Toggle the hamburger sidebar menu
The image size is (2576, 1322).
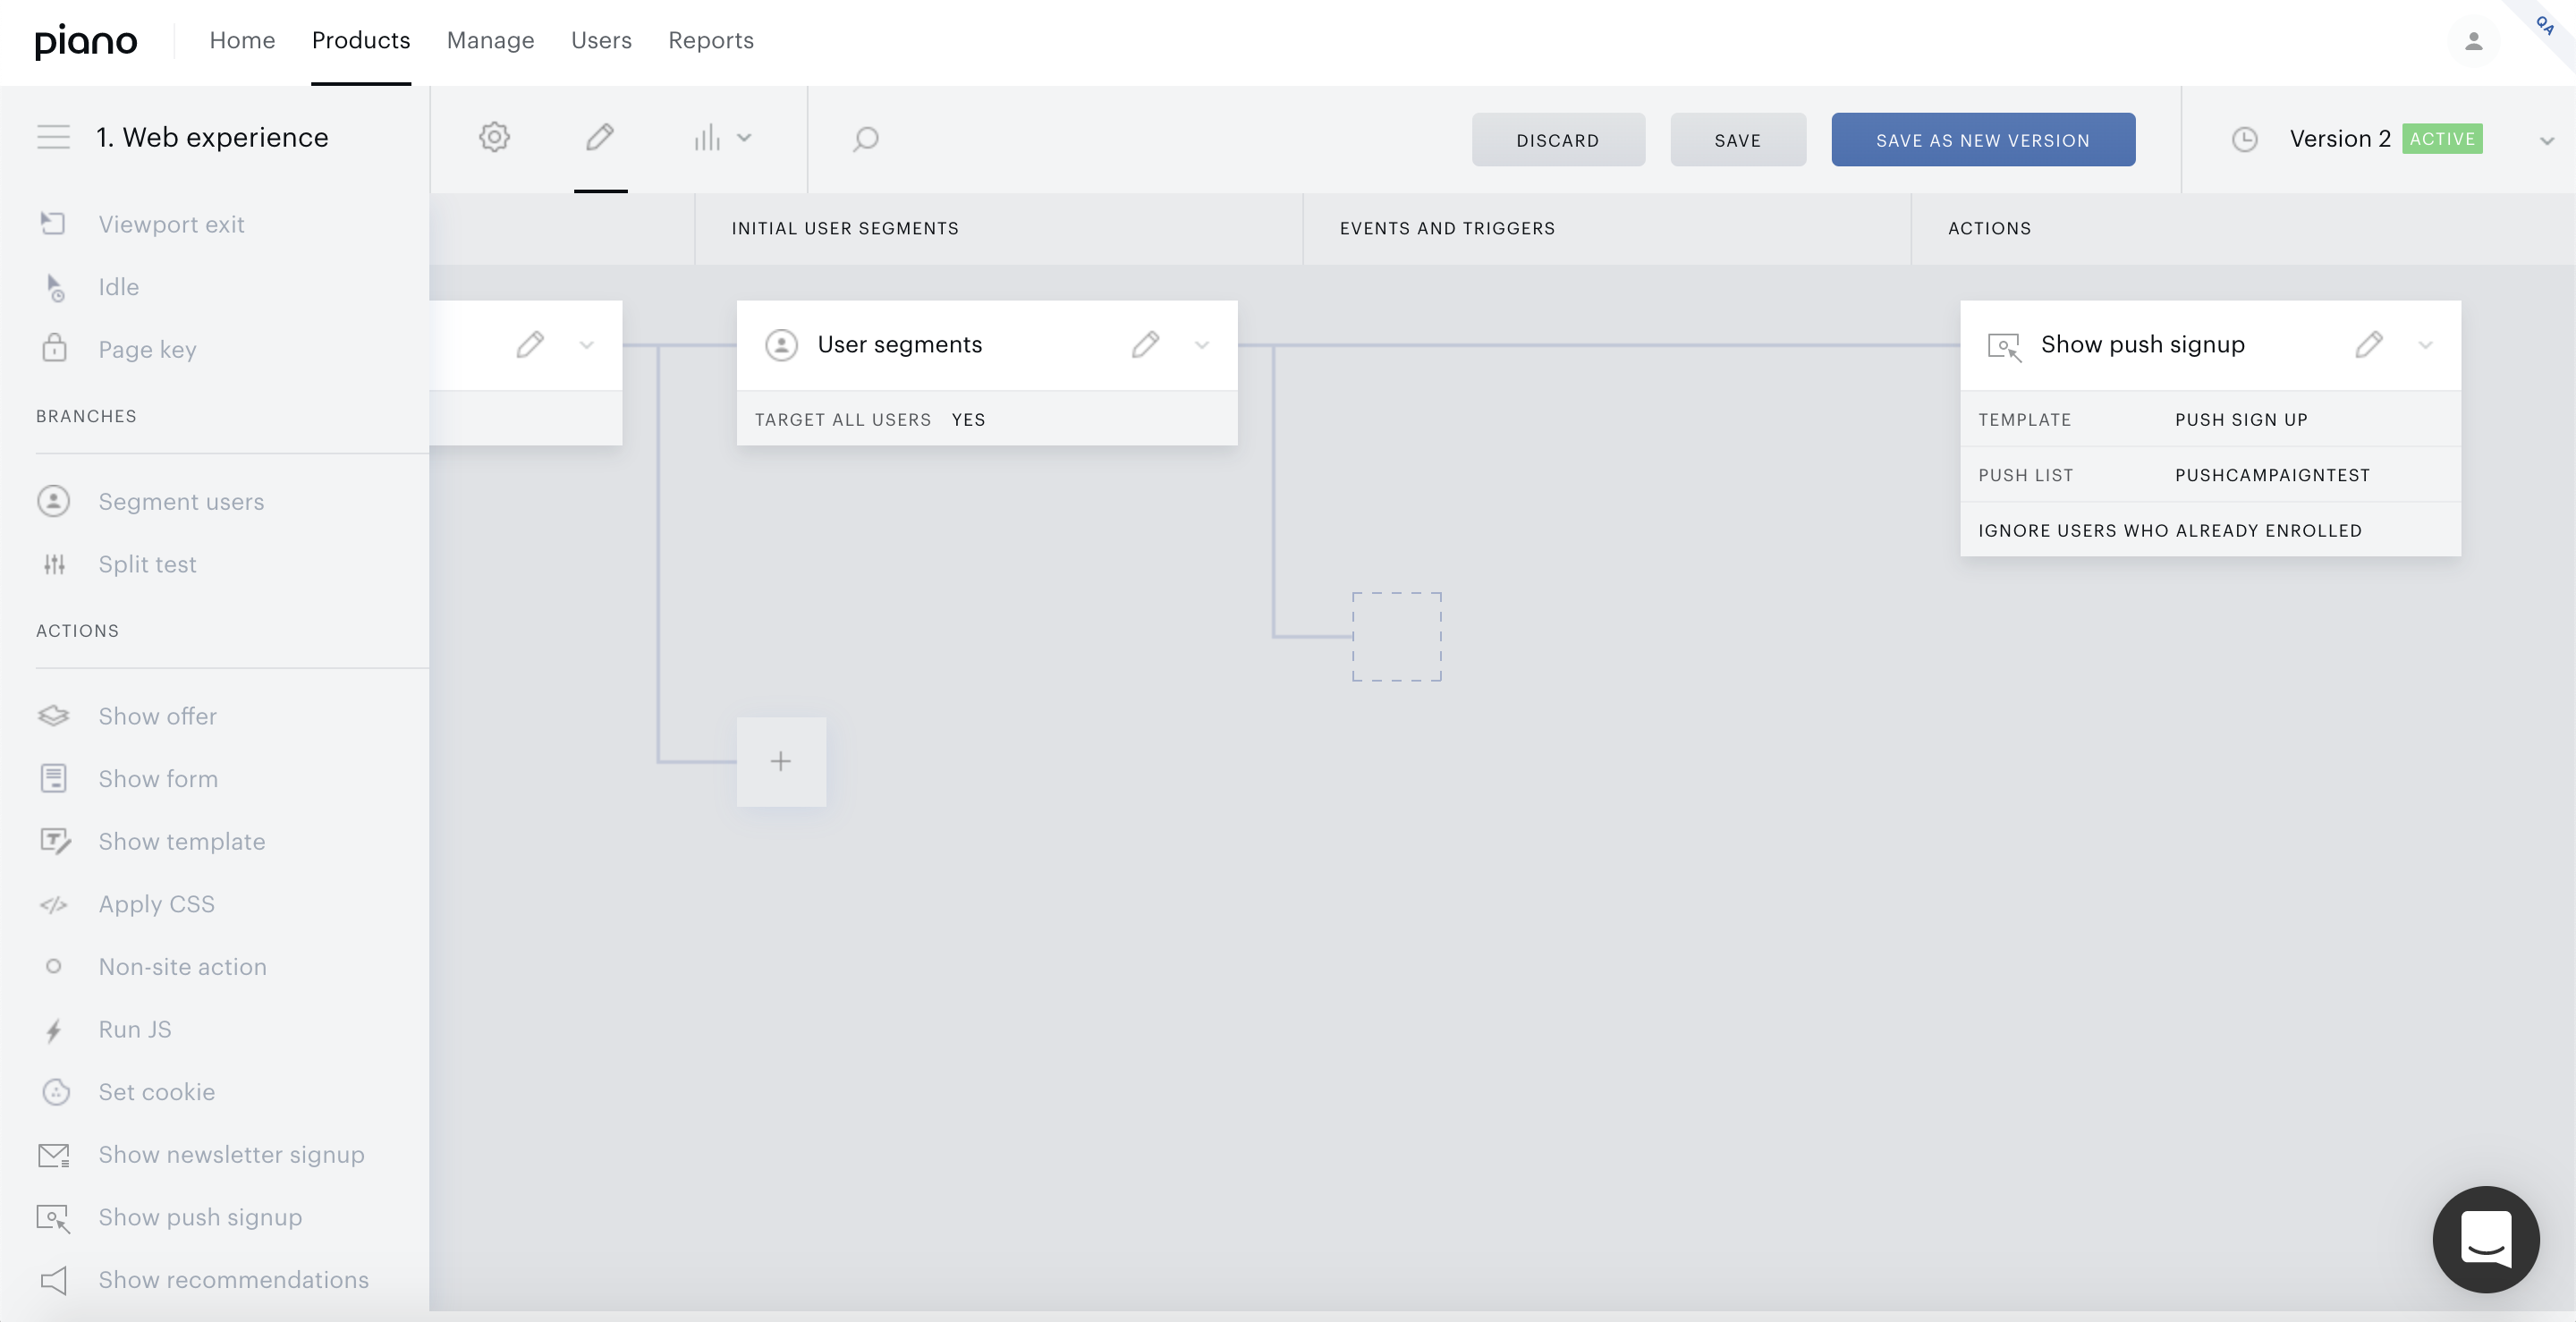(x=54, y=137)
